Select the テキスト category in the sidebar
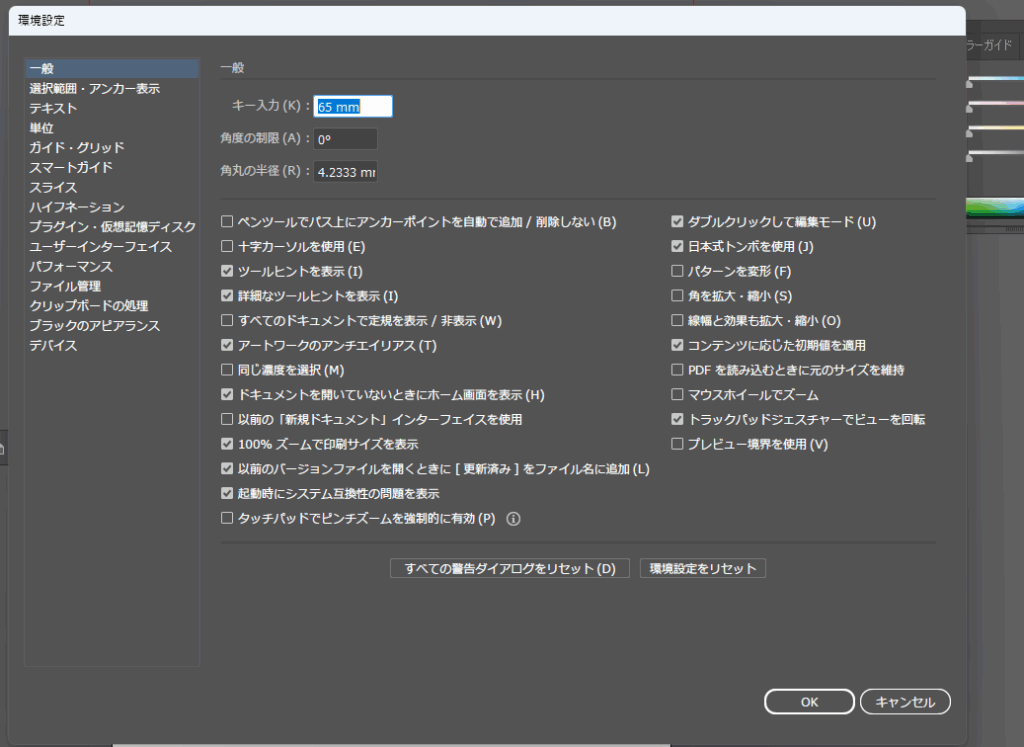1024x747 pixels. (53, 108)
